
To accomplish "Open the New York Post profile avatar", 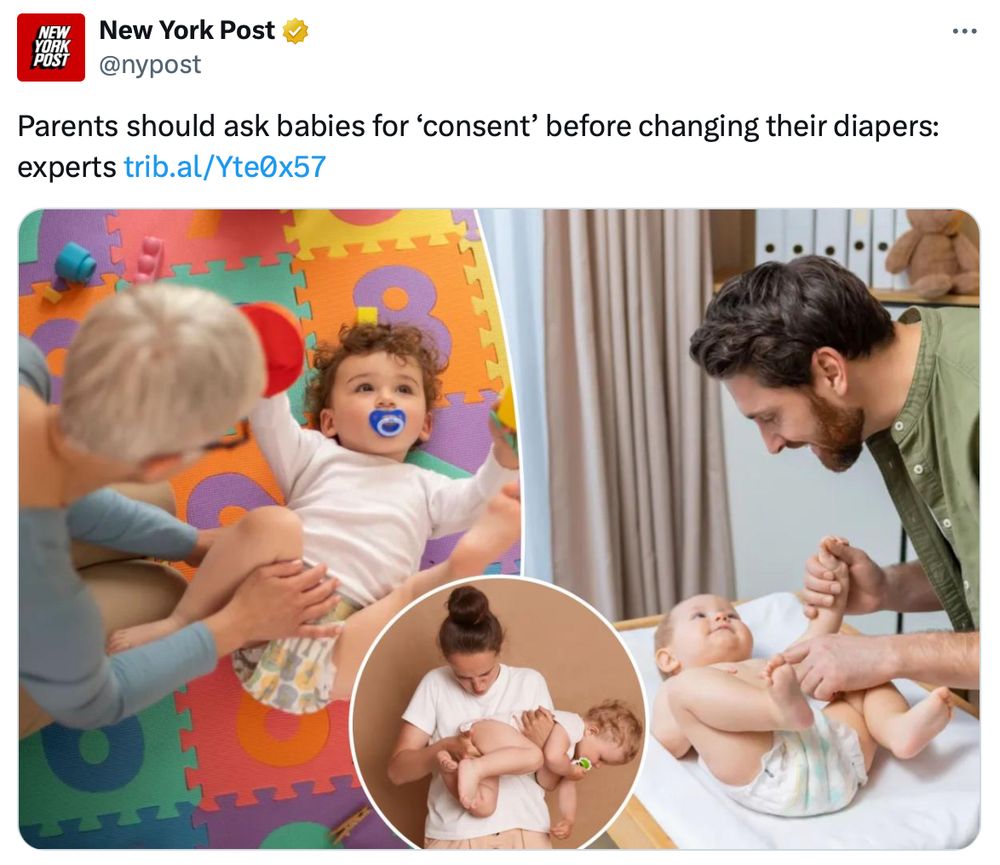I will point(51,47).
